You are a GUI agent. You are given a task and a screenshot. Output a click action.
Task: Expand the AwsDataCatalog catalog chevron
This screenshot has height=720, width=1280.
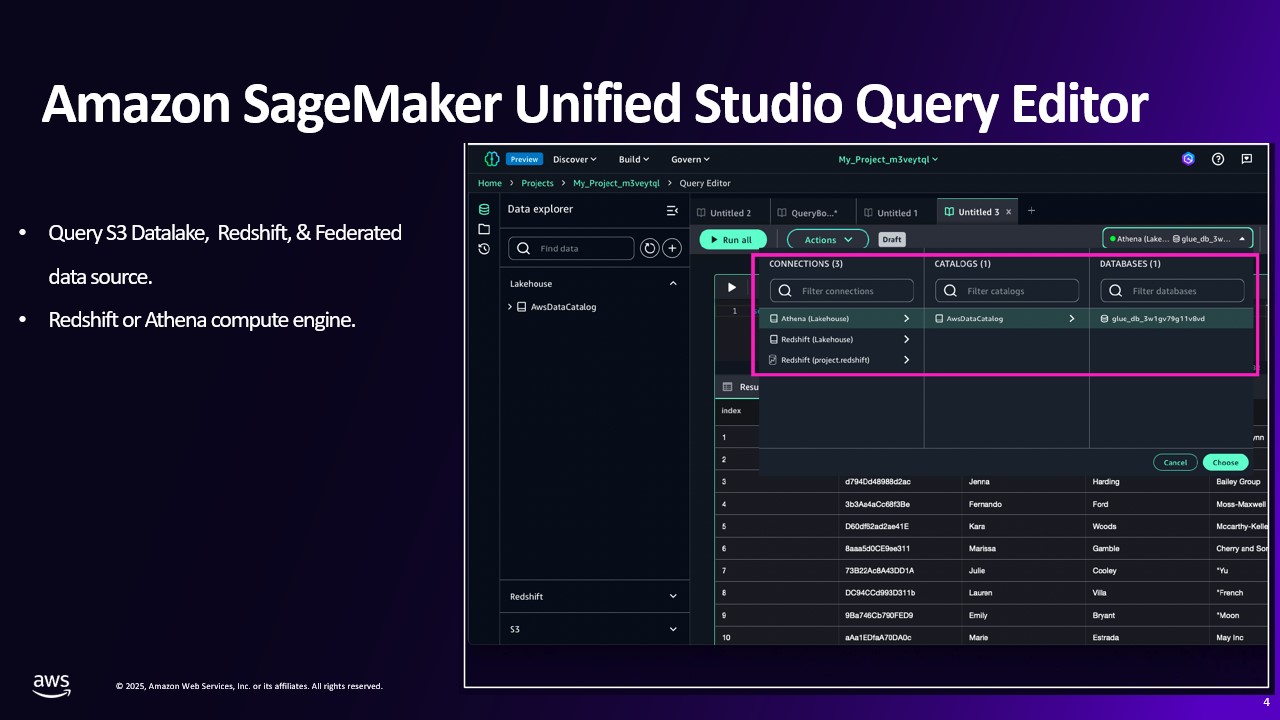(1071, 319)
